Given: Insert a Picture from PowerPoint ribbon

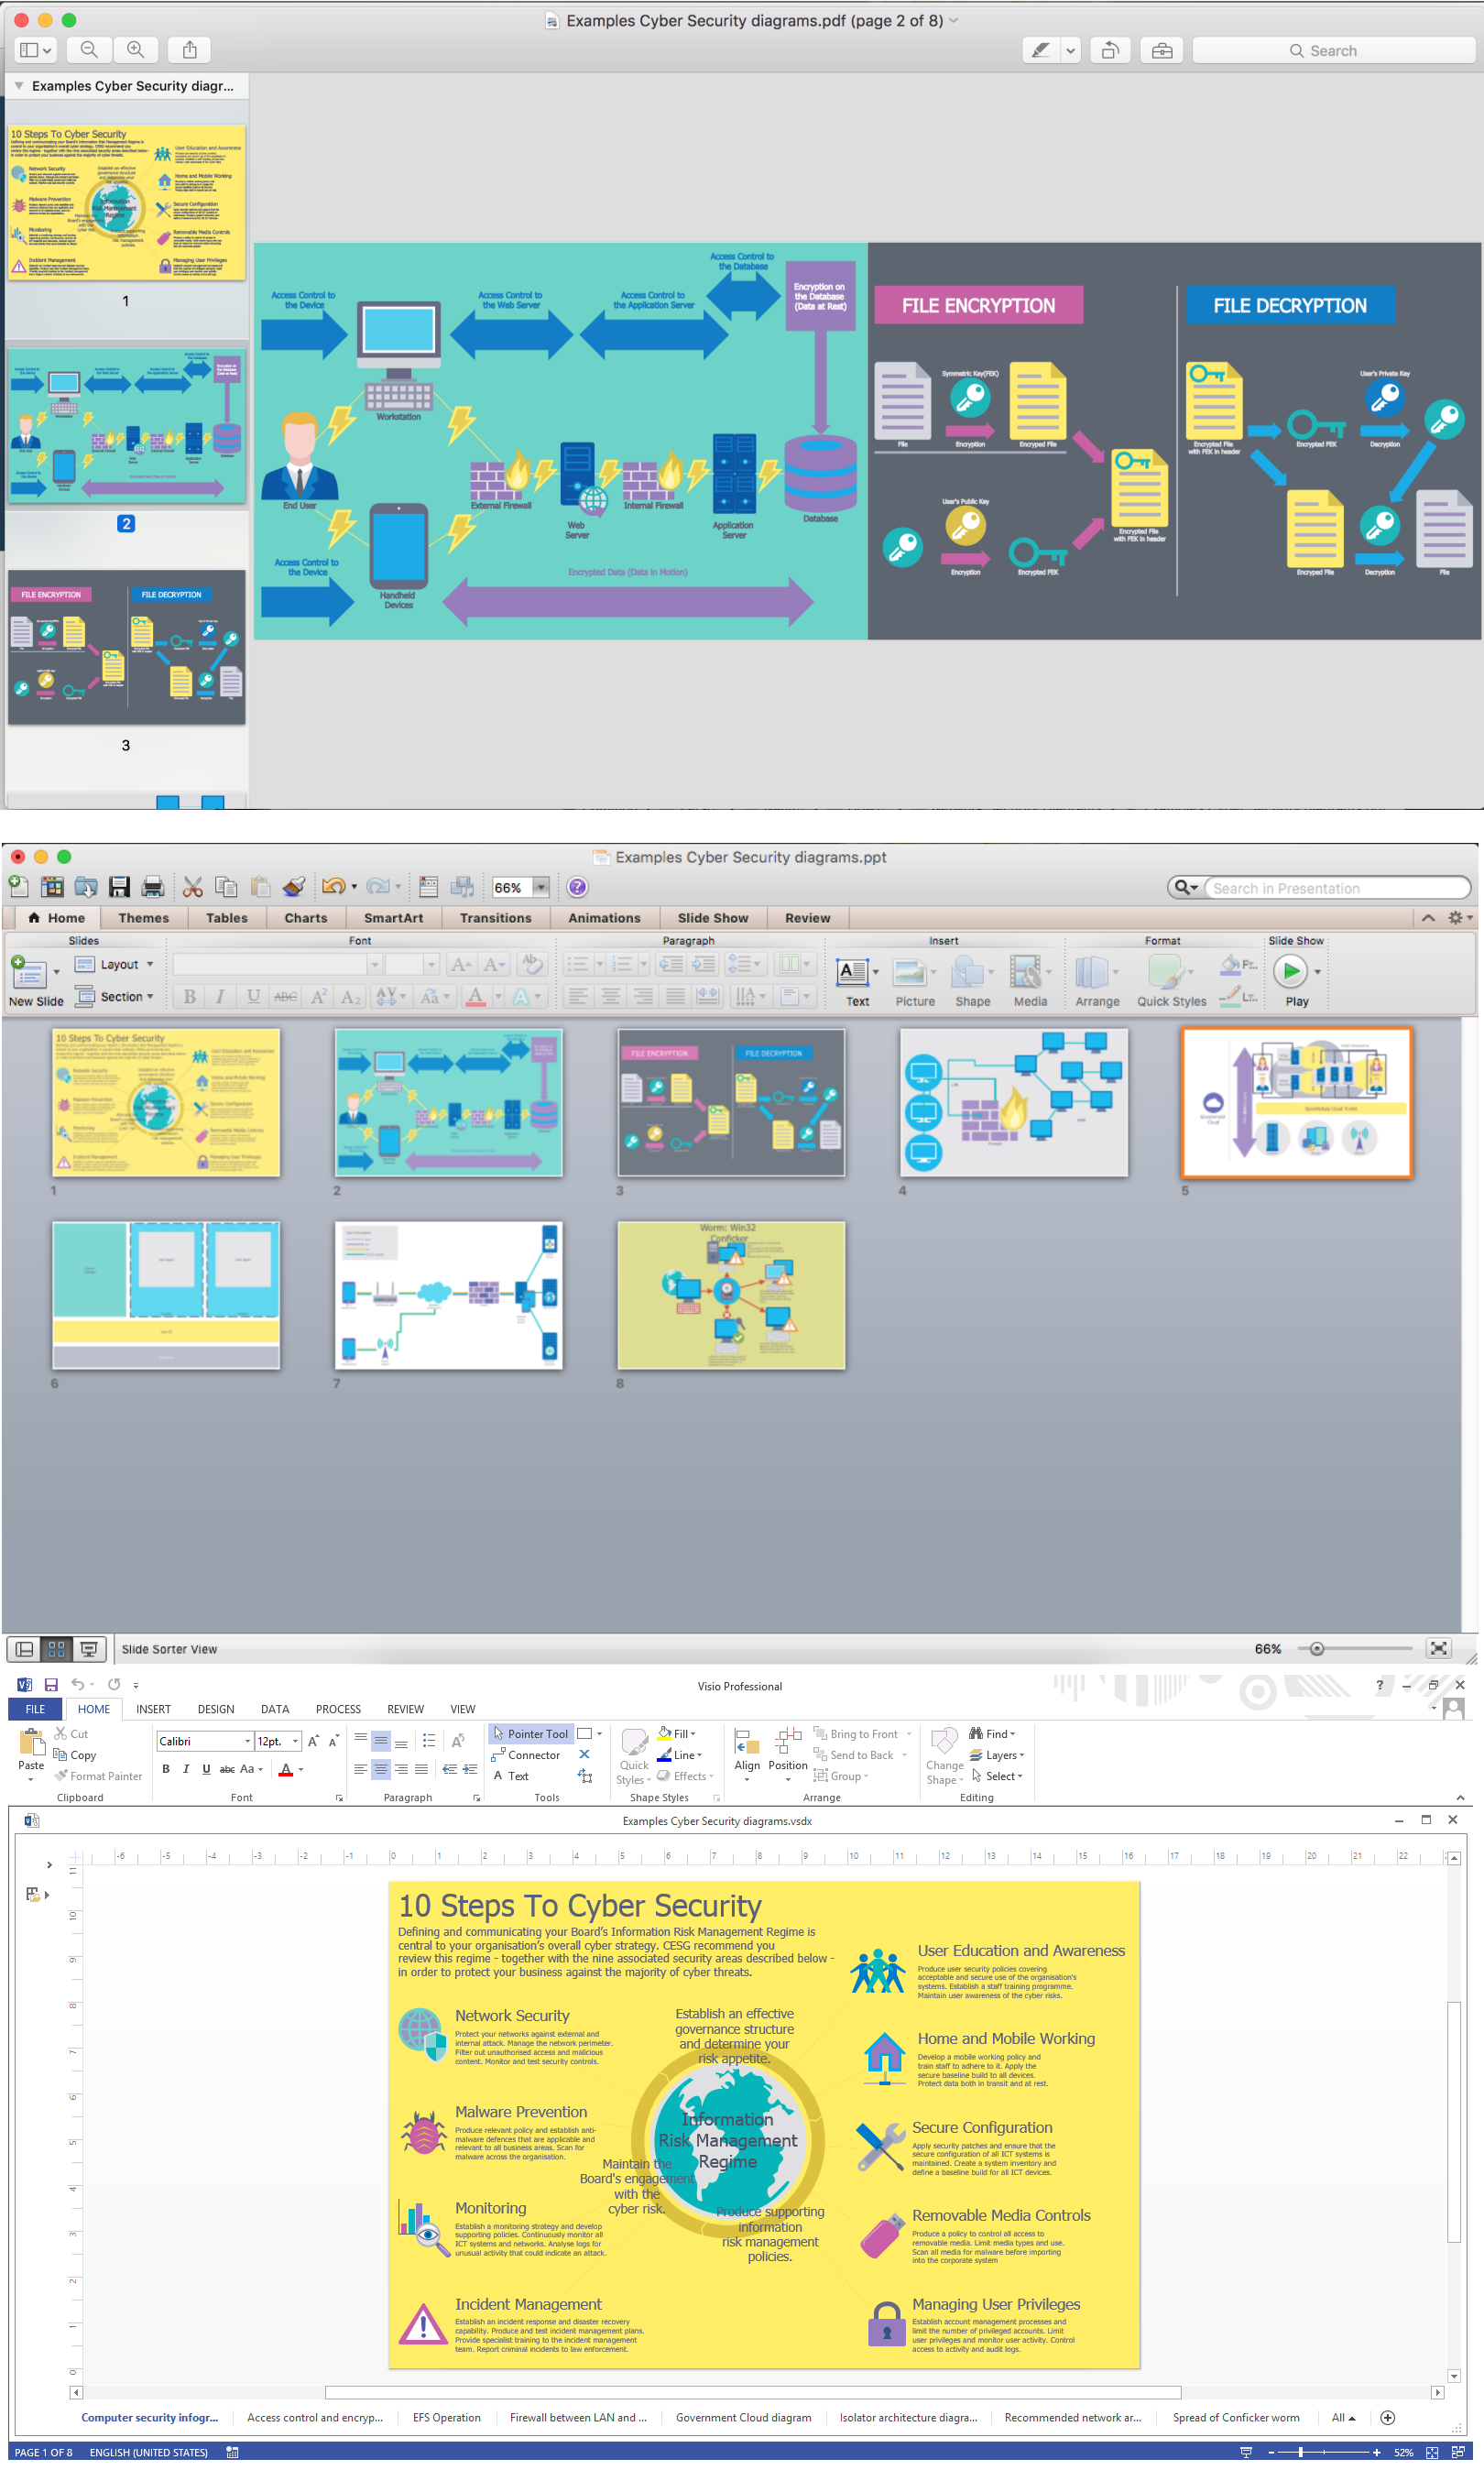Looking at the screenshot, I should tap(914, 982).
